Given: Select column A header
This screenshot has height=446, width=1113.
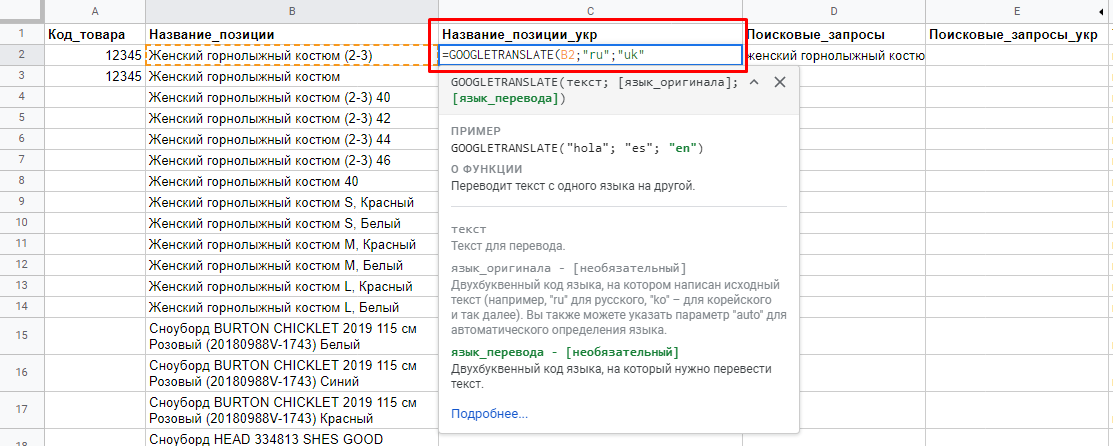Looking at the screenshot, I should click(94, 12).
